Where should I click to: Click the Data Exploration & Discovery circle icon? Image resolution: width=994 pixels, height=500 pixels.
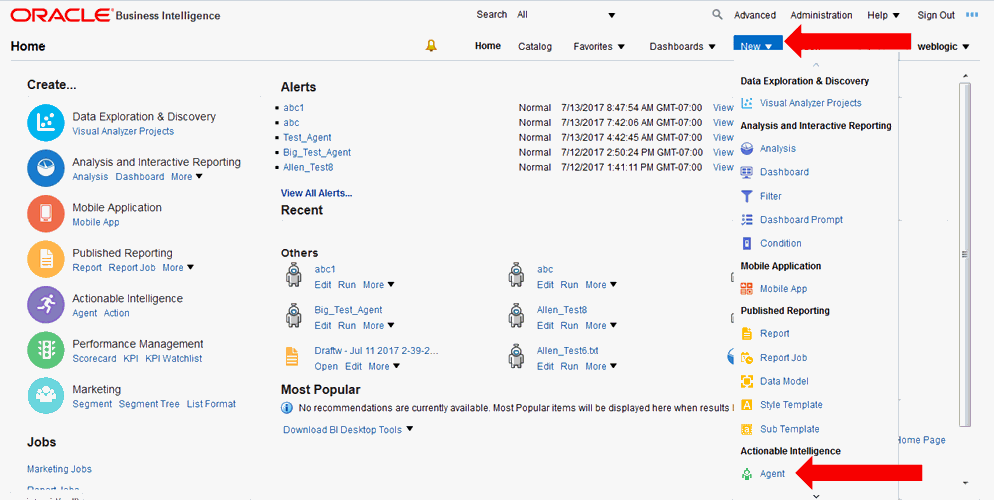coord(46,123)
